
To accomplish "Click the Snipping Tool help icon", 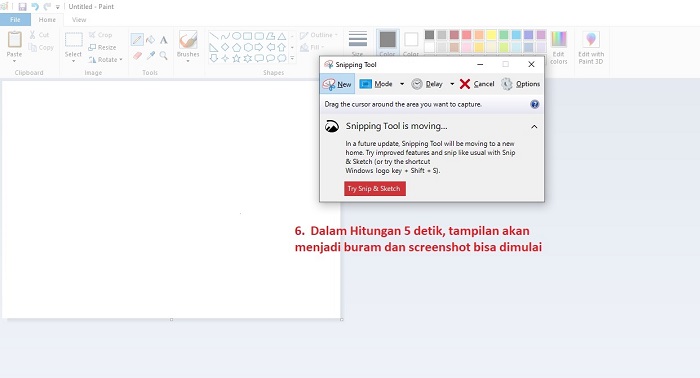I will 534,104.
